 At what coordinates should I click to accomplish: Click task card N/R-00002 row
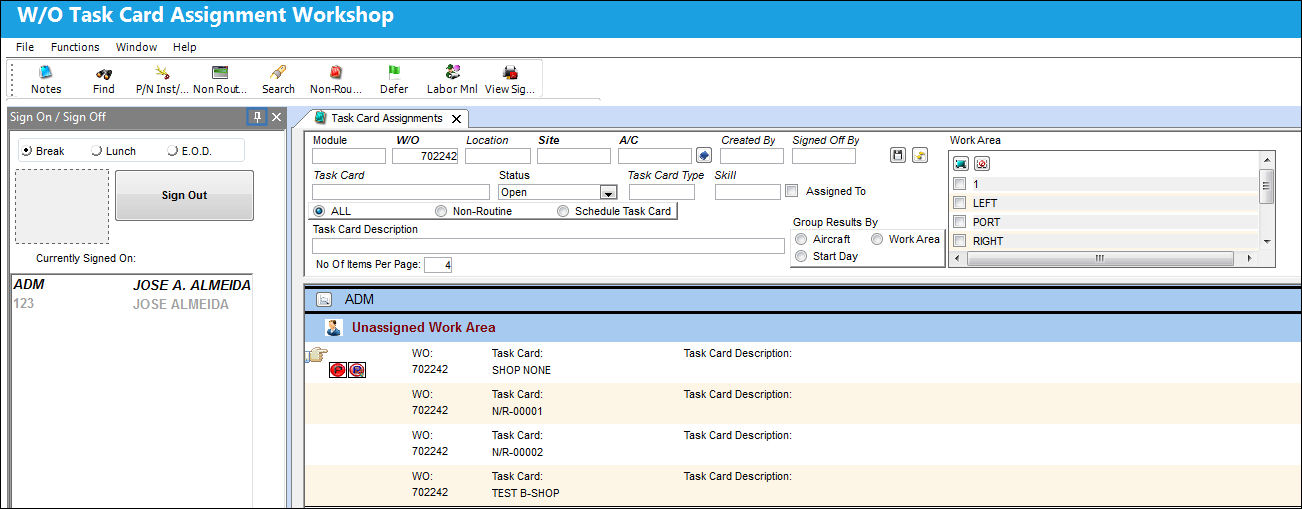click(x=804, y=444)
